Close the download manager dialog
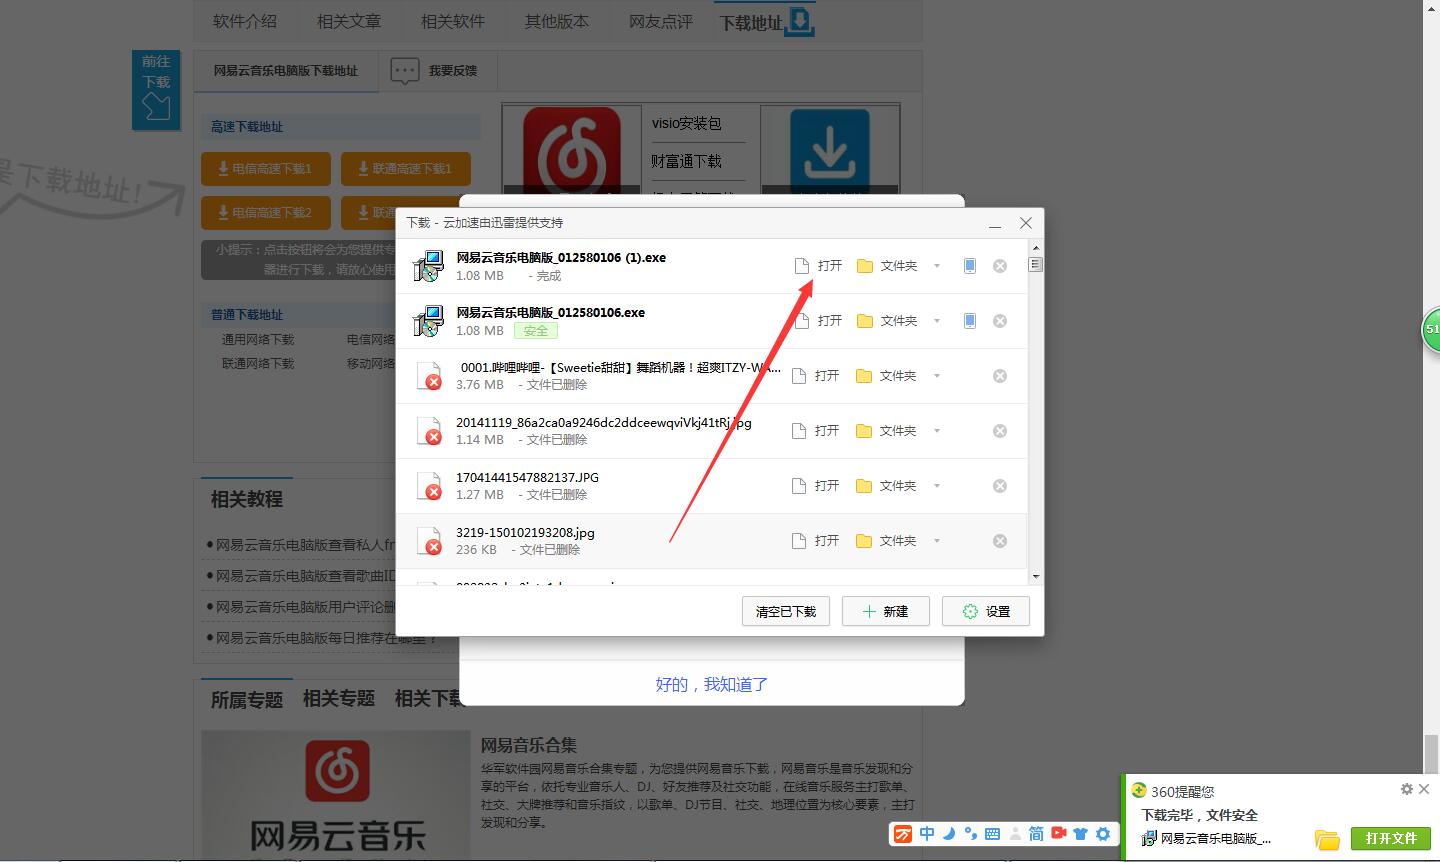 [1026, 223]
